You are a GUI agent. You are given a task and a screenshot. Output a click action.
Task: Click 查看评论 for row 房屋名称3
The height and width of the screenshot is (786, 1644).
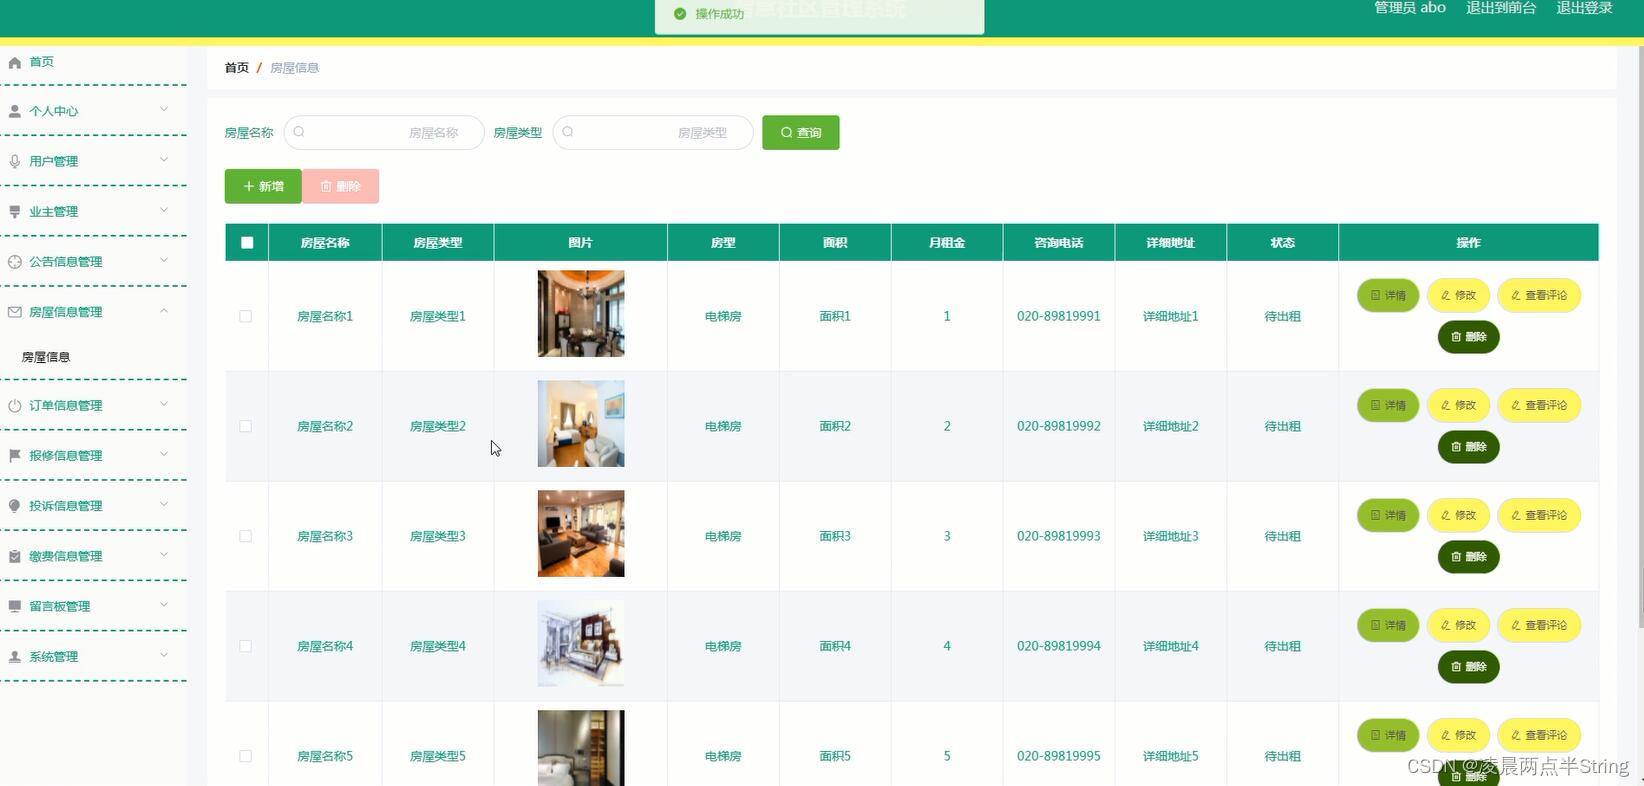coord(1539,515)
